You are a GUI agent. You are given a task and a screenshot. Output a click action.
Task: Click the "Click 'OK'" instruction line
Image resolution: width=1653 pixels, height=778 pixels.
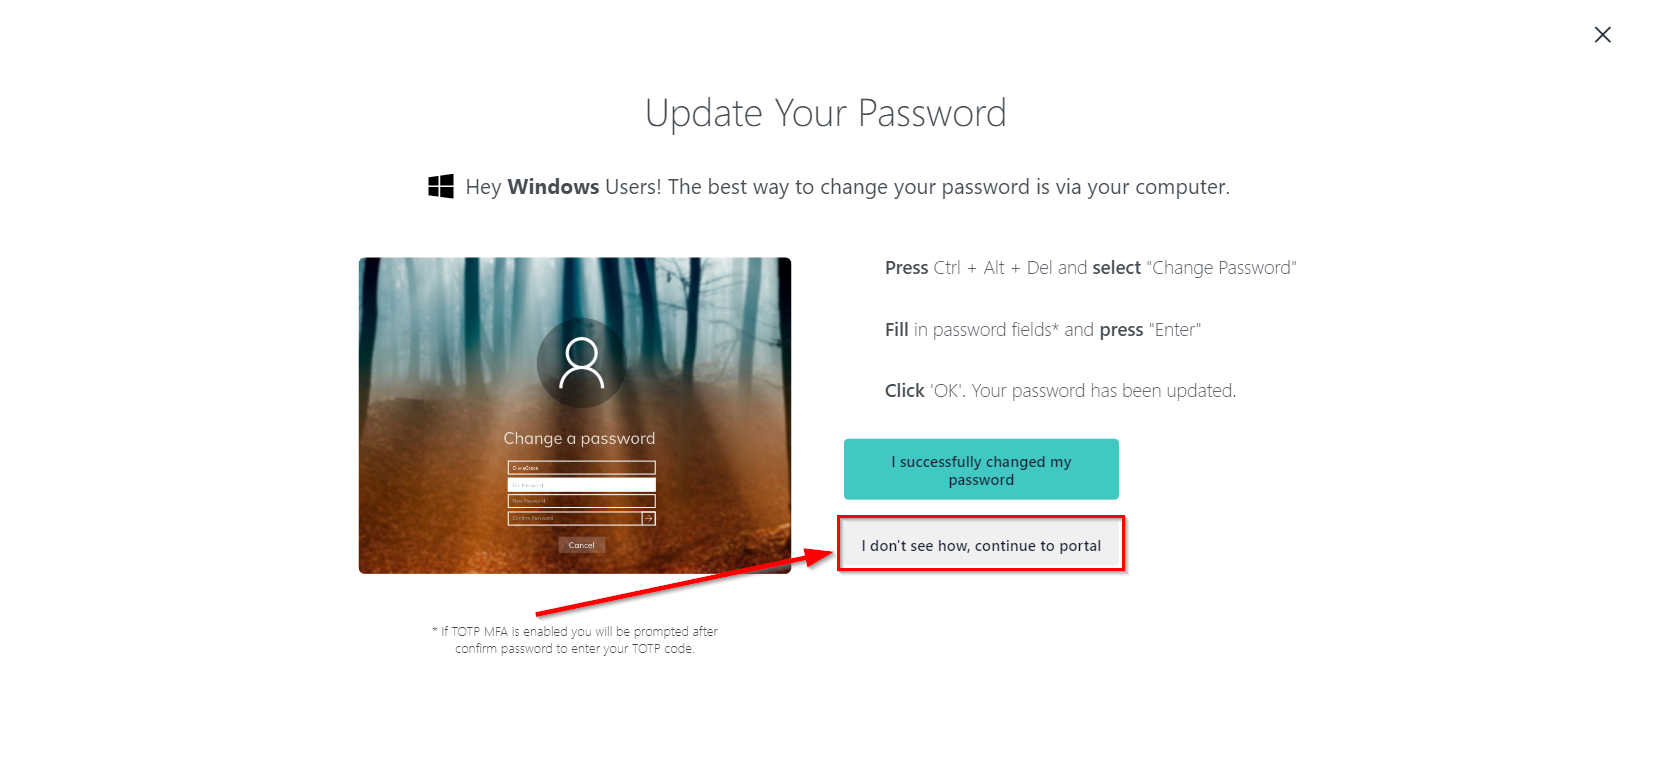[x=1060, y=391]
